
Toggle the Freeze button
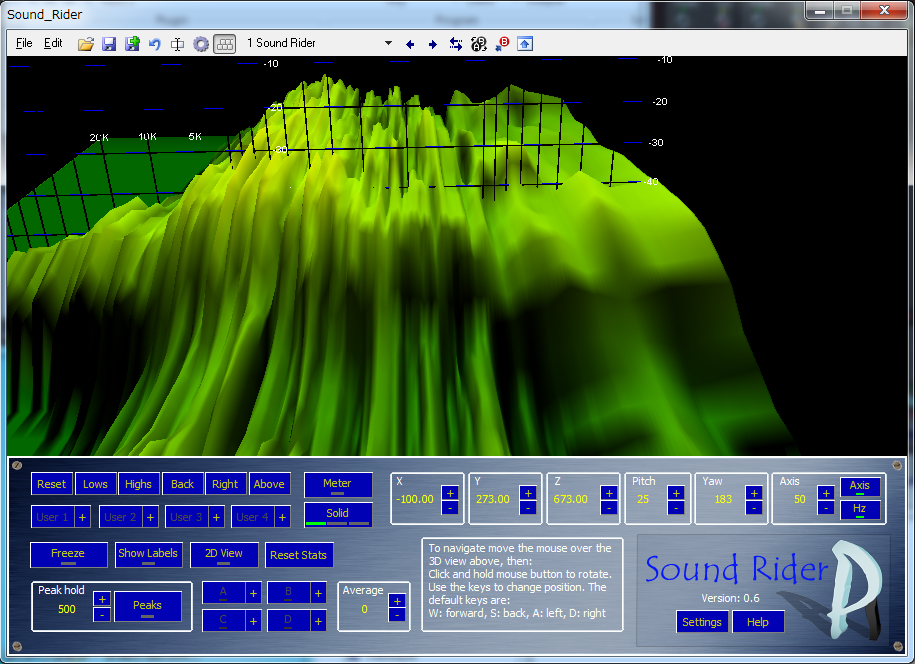pyautogui.click(x=68, y=555)
